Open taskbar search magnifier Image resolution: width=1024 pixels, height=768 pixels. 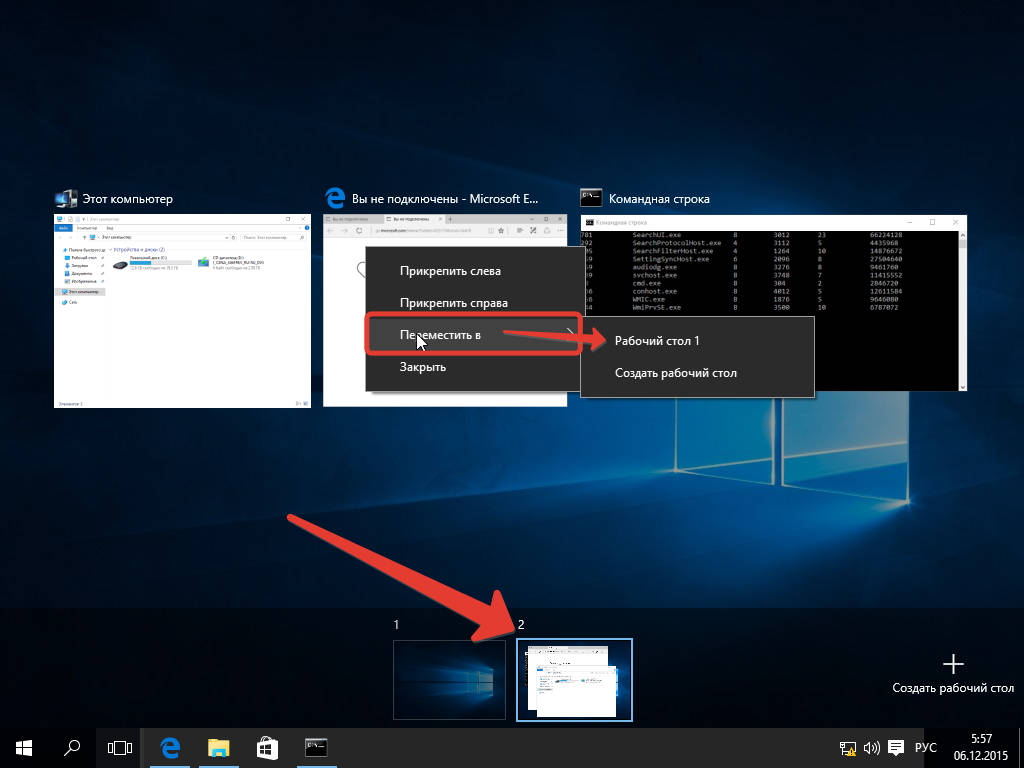[72, 748]
